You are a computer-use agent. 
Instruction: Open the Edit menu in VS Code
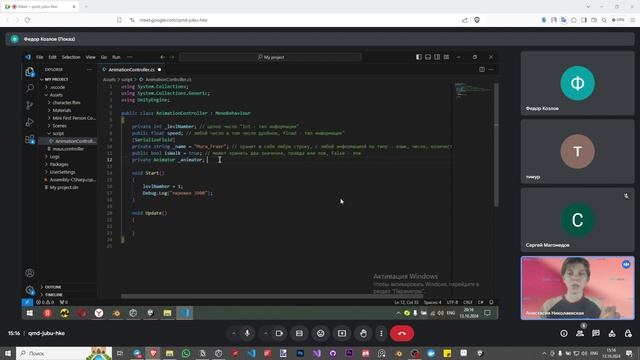click(52, 57)
